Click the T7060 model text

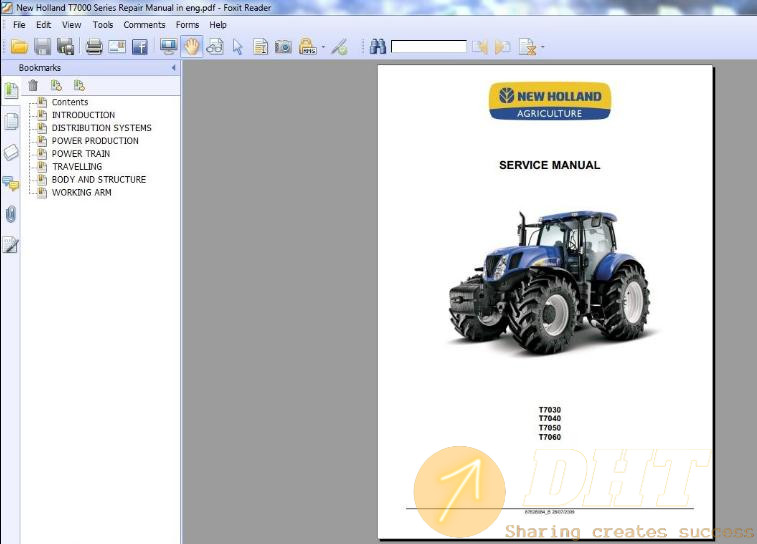pyautogui.click(x=550, y=437)
